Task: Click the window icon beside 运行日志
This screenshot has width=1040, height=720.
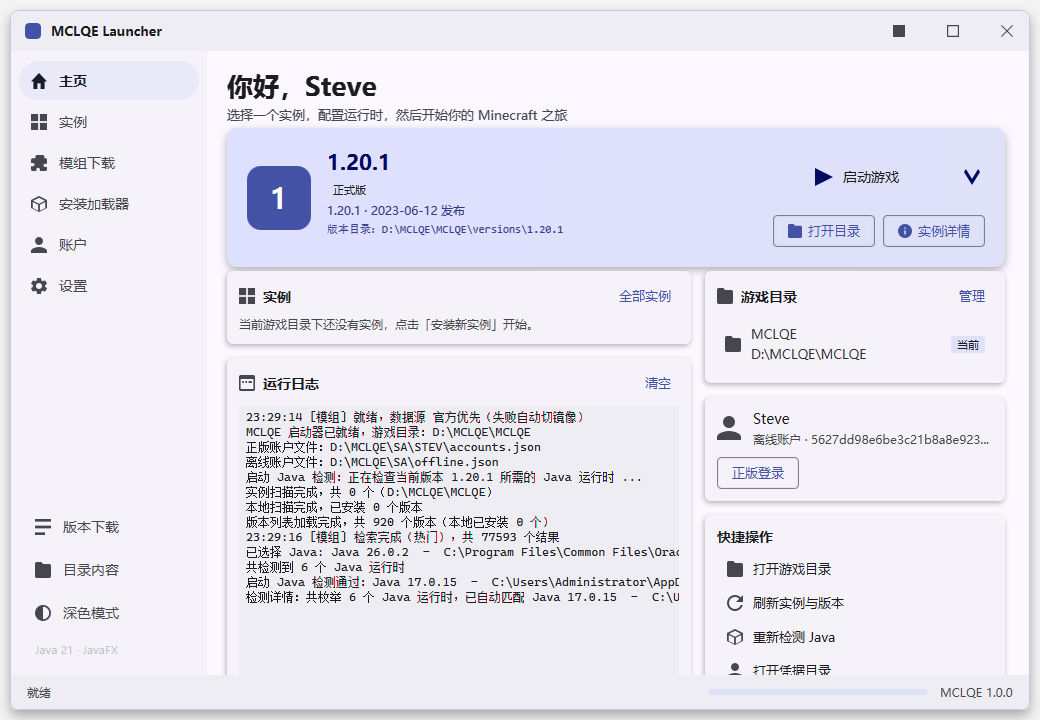Action: (247, 383)
